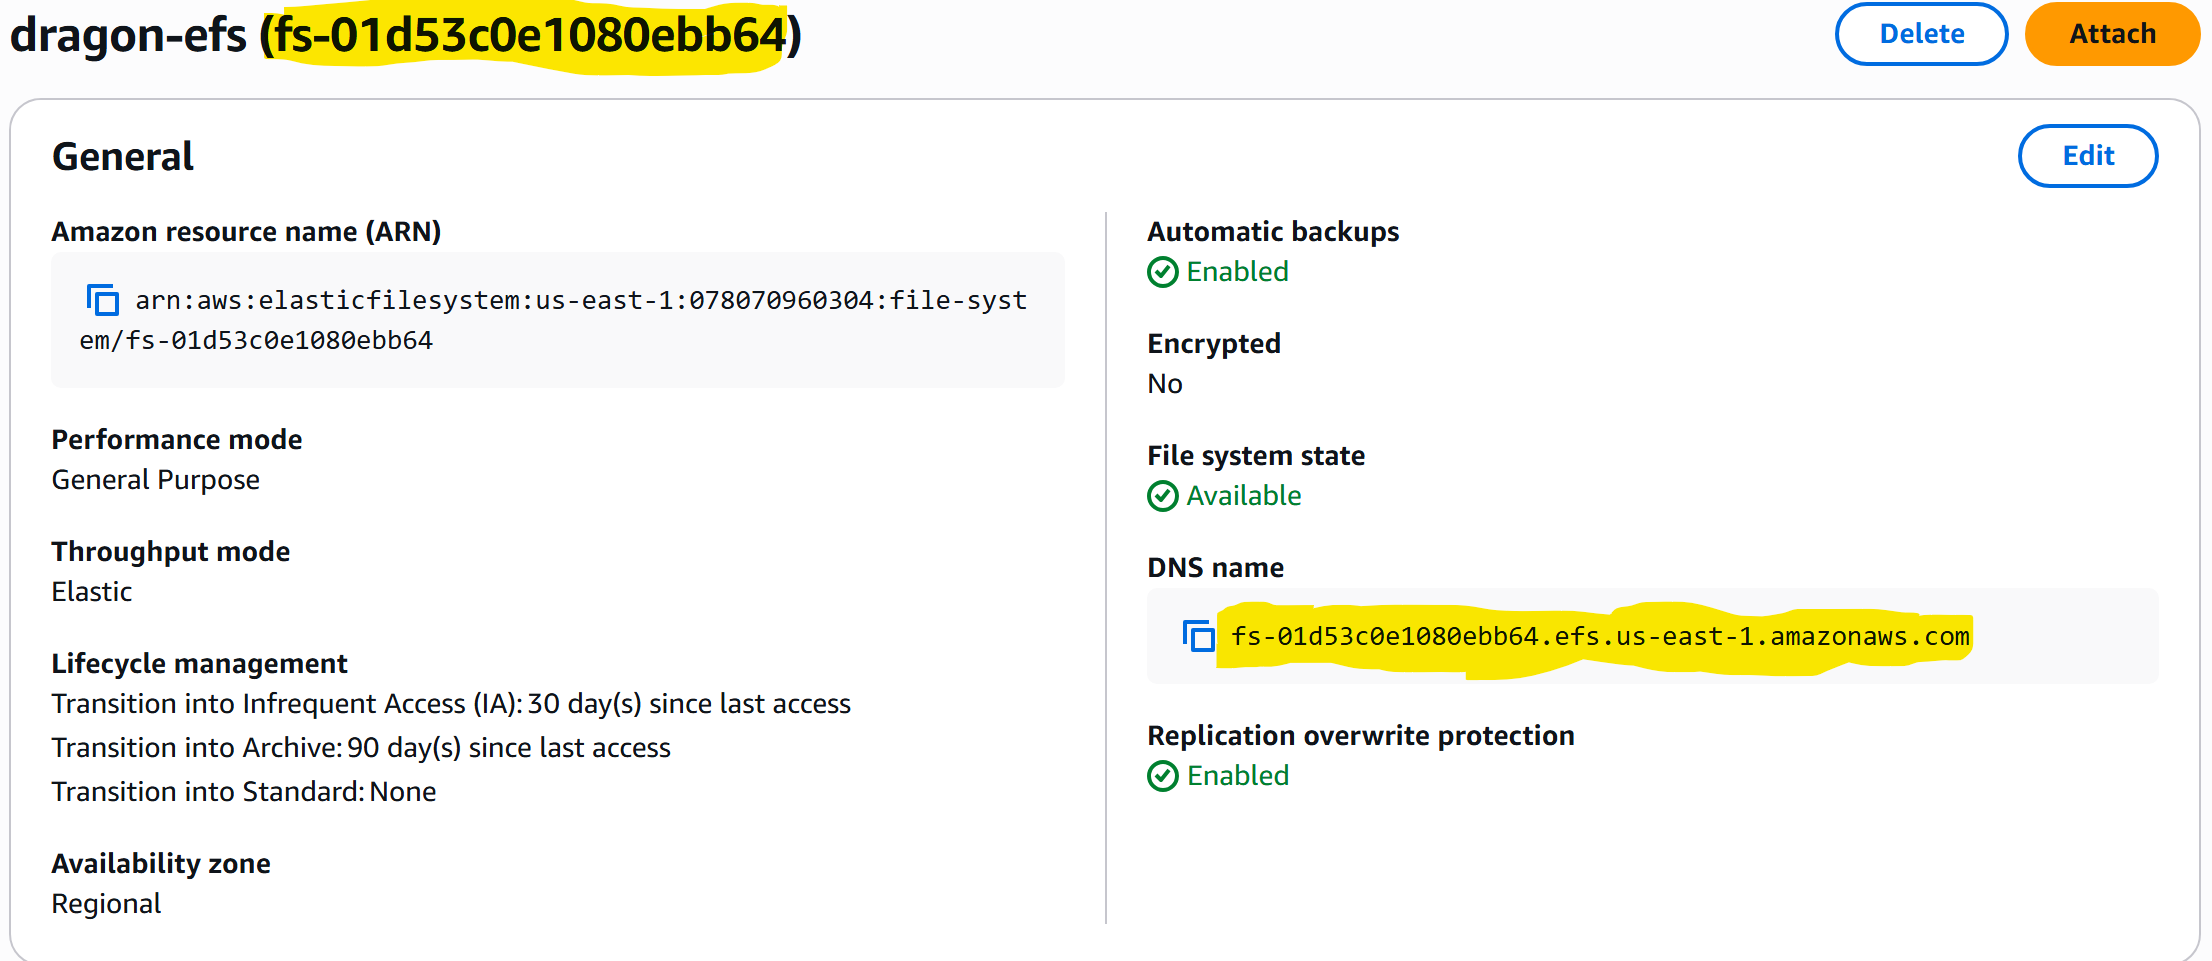This screenshot has height=961, width=2212.
Task: Open Edit for General settings
Action: (x=2087, y=156)
